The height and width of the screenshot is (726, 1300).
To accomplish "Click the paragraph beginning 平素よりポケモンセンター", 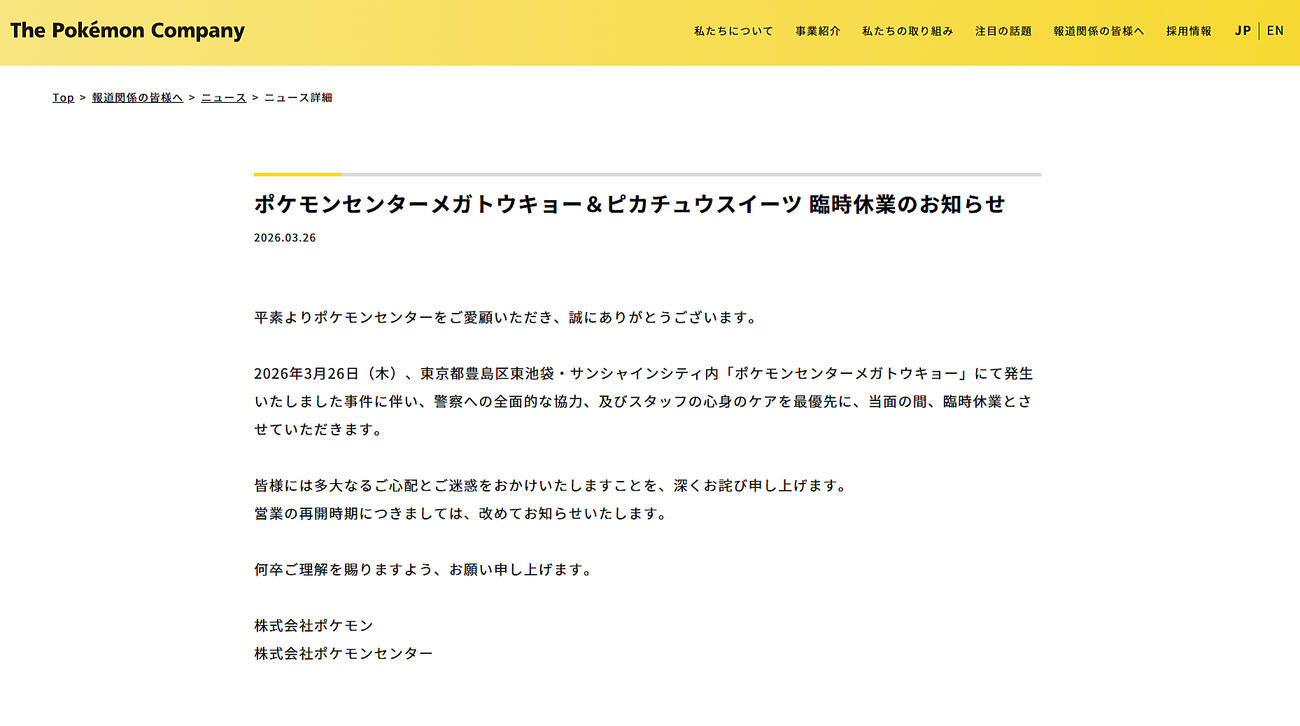I will coord(506,318).
